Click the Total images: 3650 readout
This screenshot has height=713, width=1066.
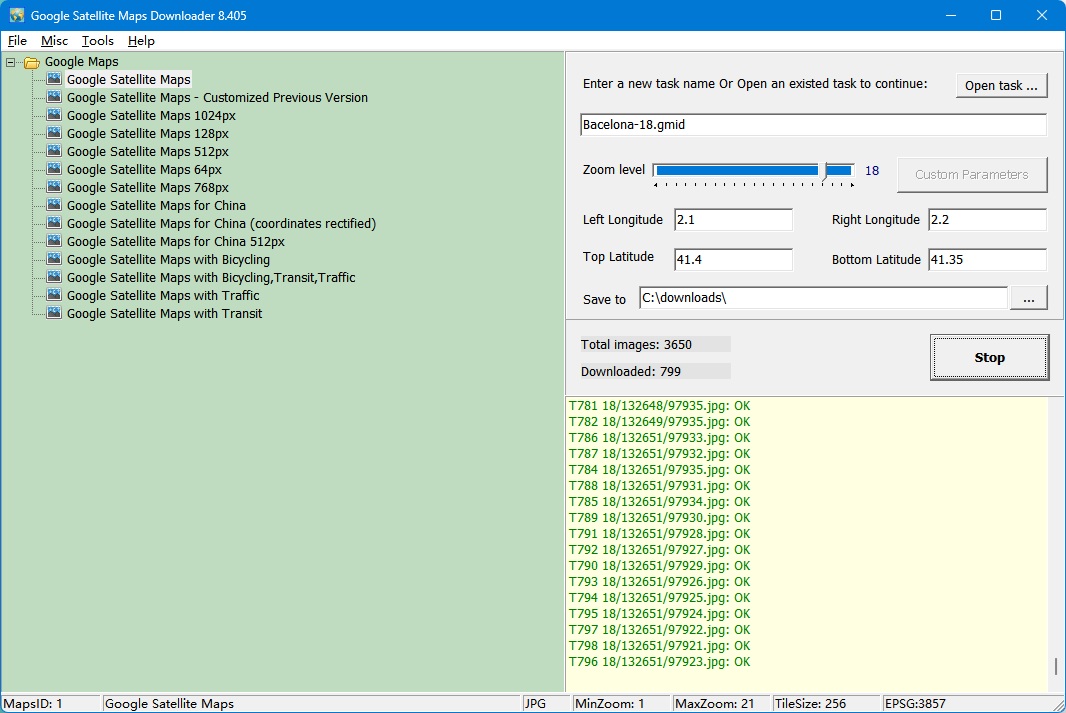(x=655, y=345)
